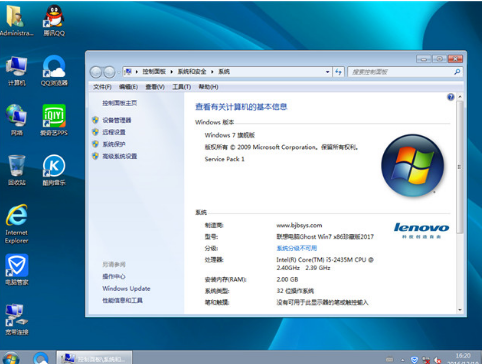Click the shield icon next to 高级系统设置

(95, 156)
